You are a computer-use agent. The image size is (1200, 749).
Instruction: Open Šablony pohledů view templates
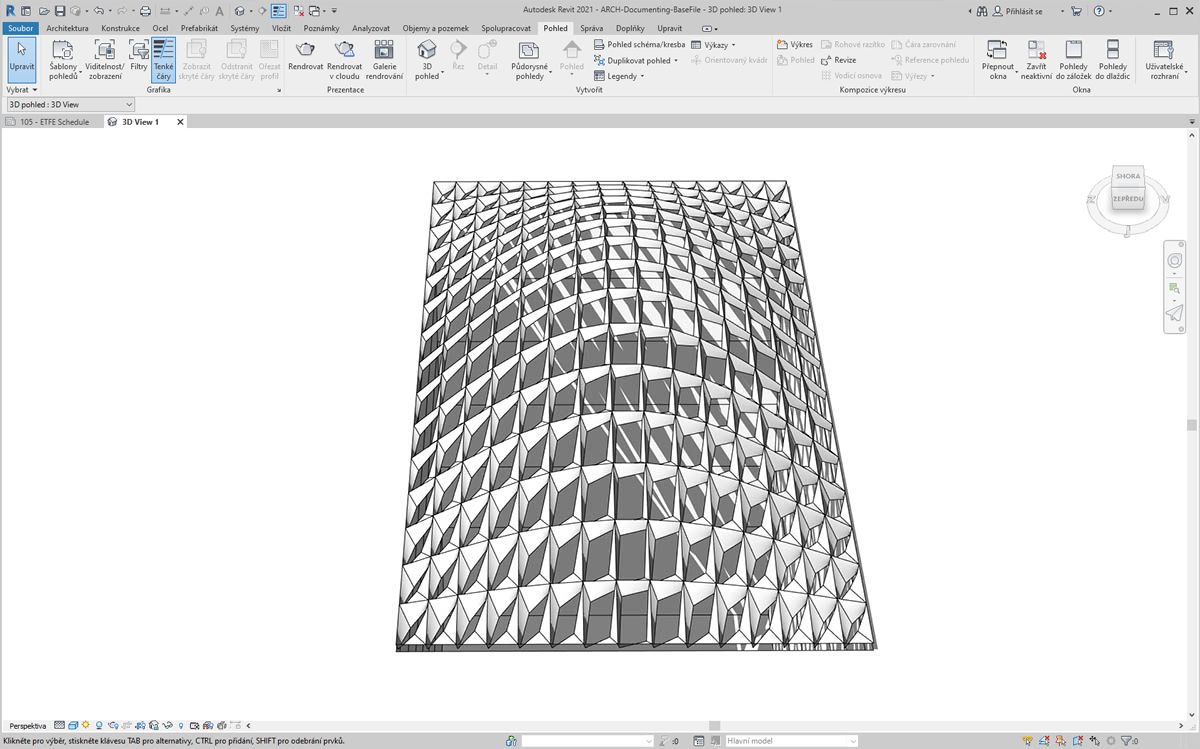(x=63, y=60)
